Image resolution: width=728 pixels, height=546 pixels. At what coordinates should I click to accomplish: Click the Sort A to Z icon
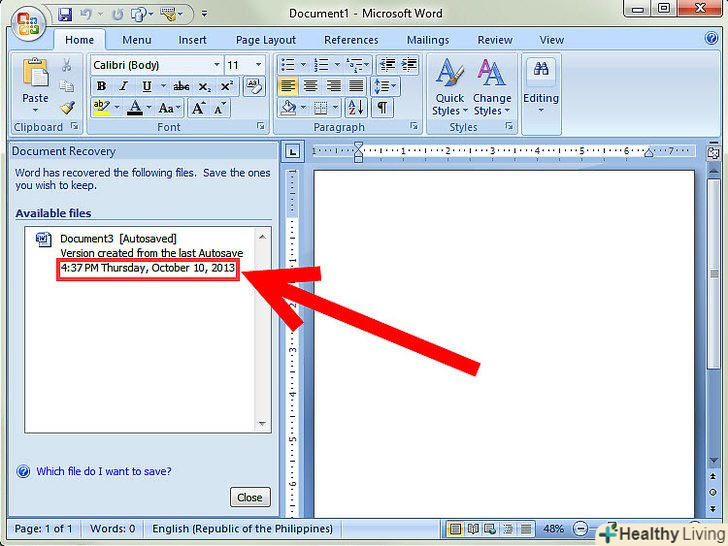coord(356,108)
